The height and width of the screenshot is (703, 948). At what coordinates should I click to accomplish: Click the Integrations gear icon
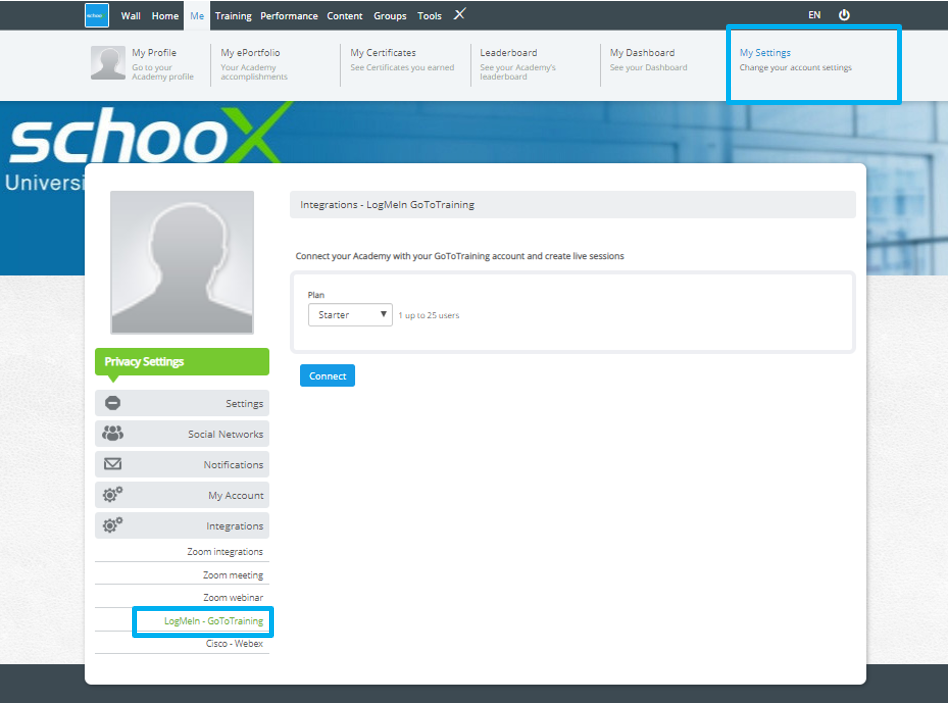112,525
